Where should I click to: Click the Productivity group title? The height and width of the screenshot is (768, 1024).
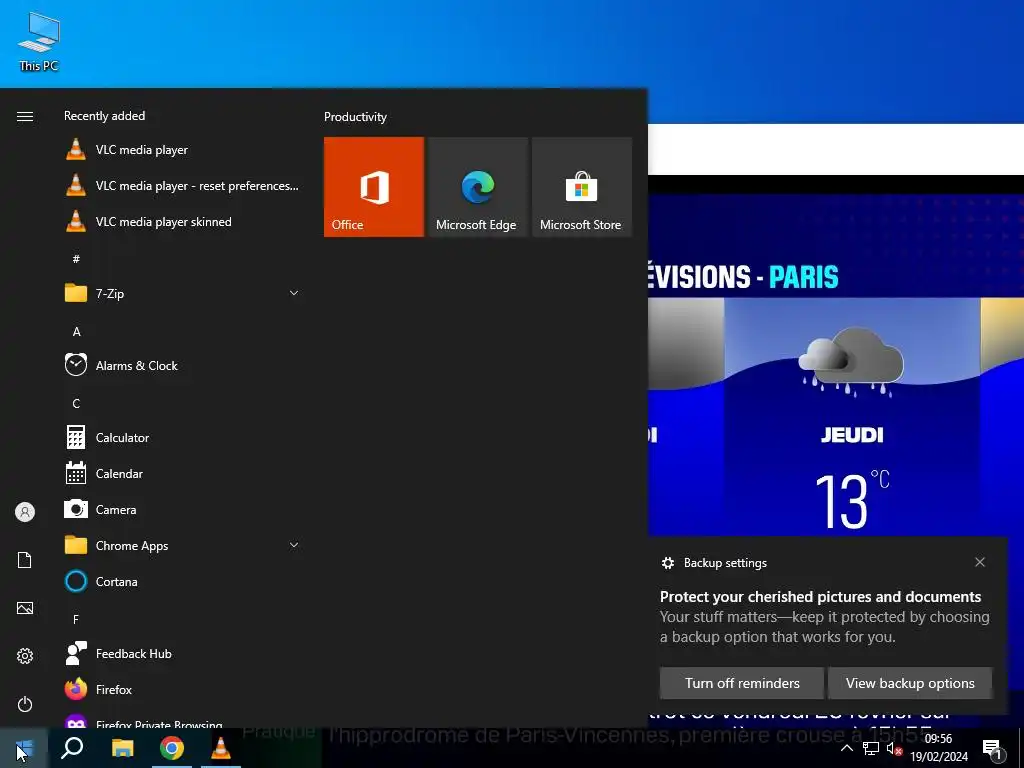point(355,117)
